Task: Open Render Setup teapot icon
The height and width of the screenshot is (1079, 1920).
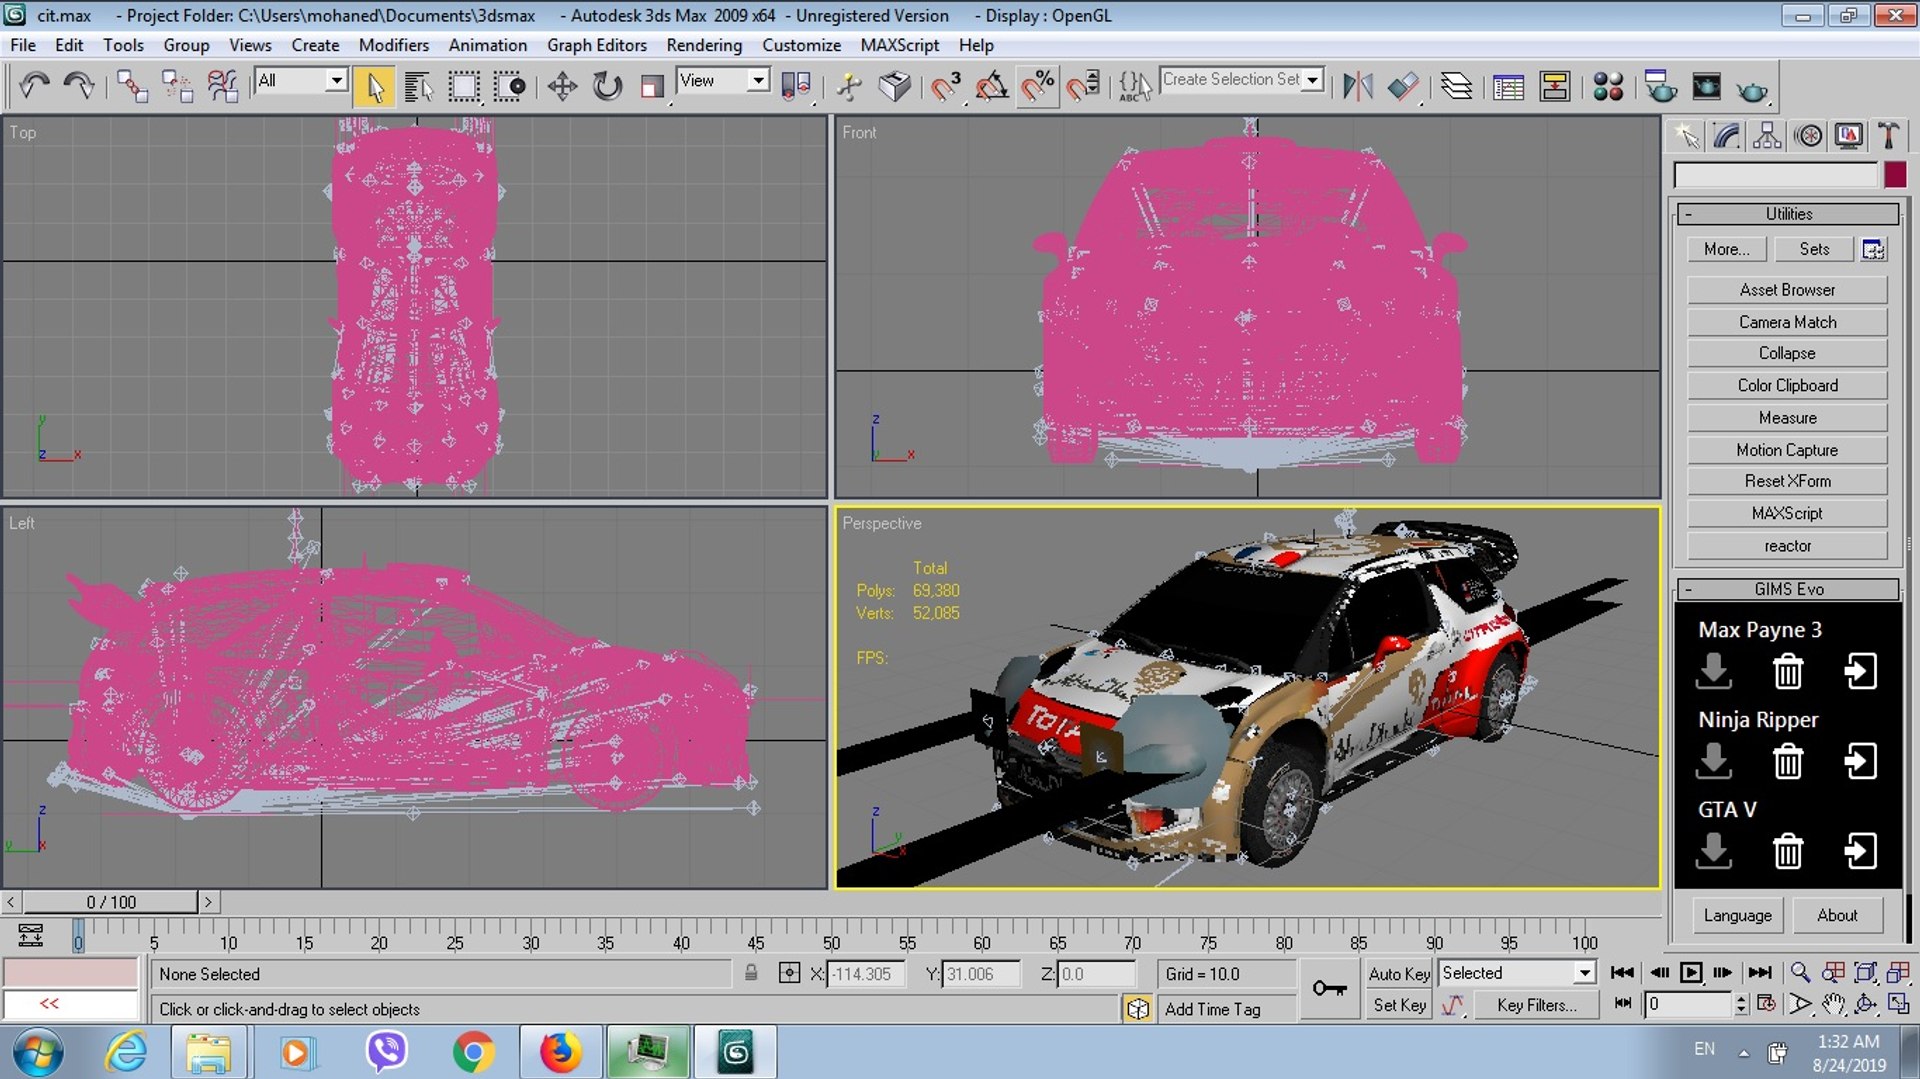Action: click(1661, 86)
